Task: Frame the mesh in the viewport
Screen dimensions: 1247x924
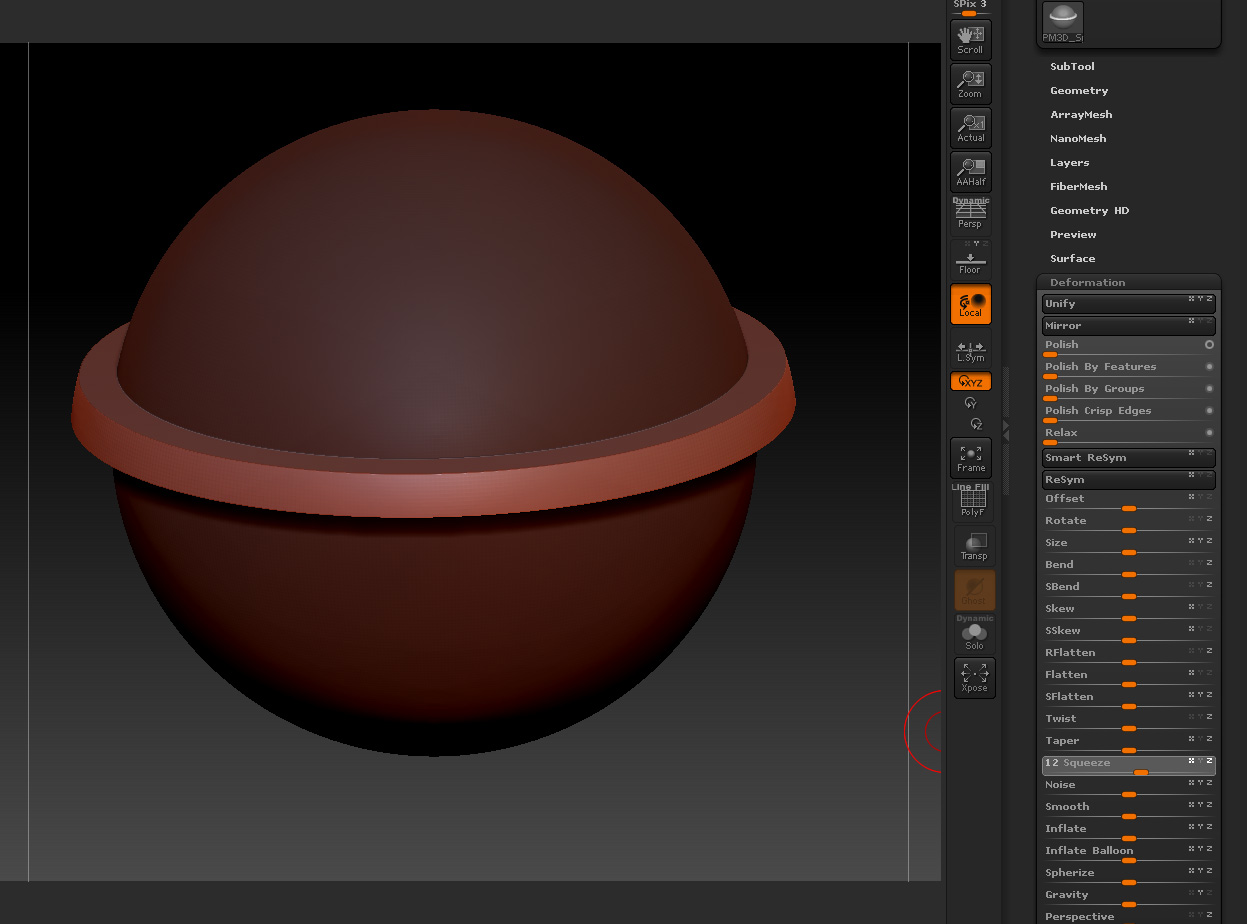Action: click(x=970, y=458)
